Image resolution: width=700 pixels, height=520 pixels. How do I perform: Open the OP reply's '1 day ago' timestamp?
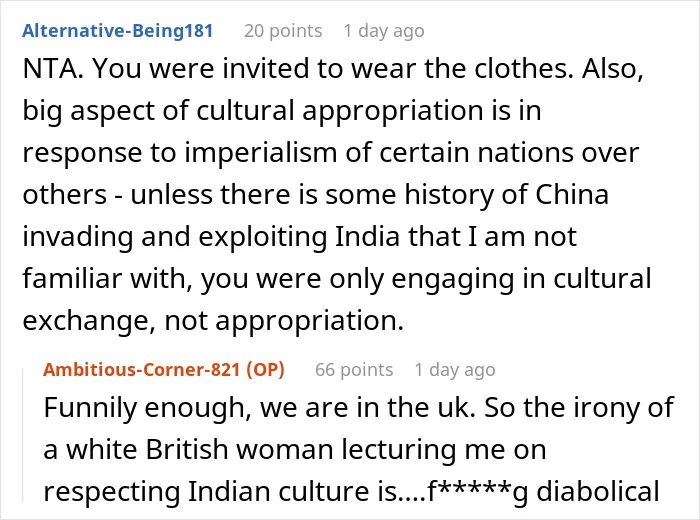(x=455, y=370)
